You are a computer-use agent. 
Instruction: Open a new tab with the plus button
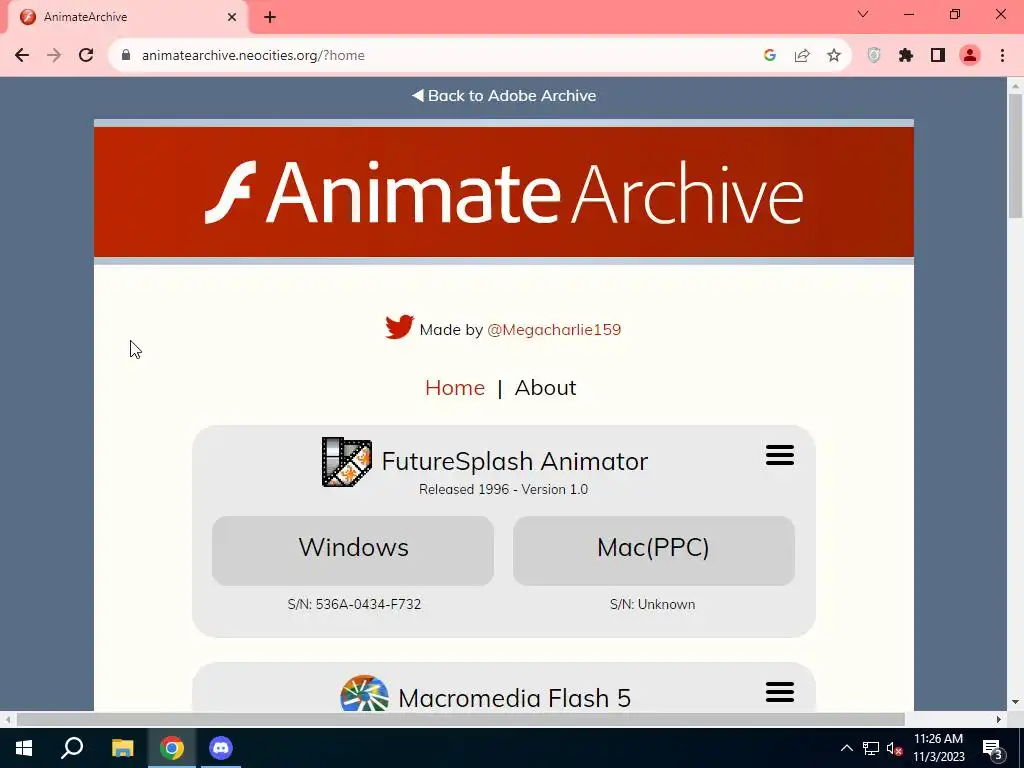270,17
